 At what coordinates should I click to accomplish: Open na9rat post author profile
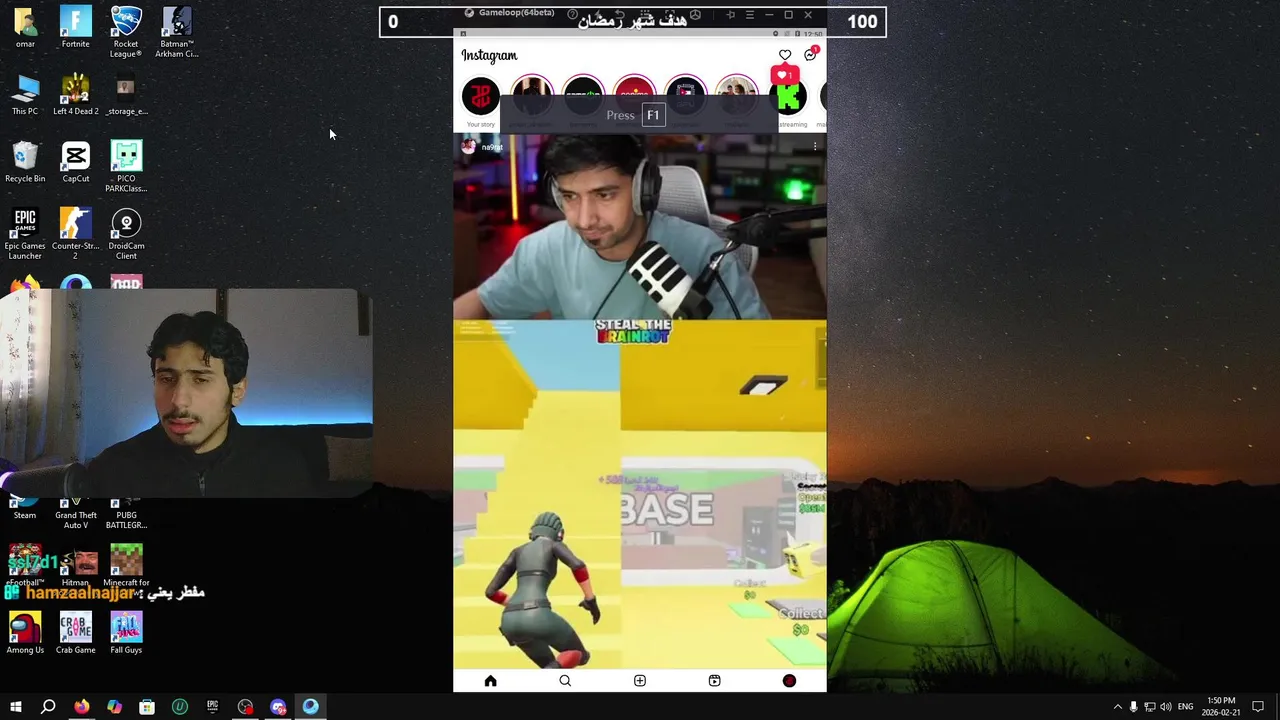[492, 147]
